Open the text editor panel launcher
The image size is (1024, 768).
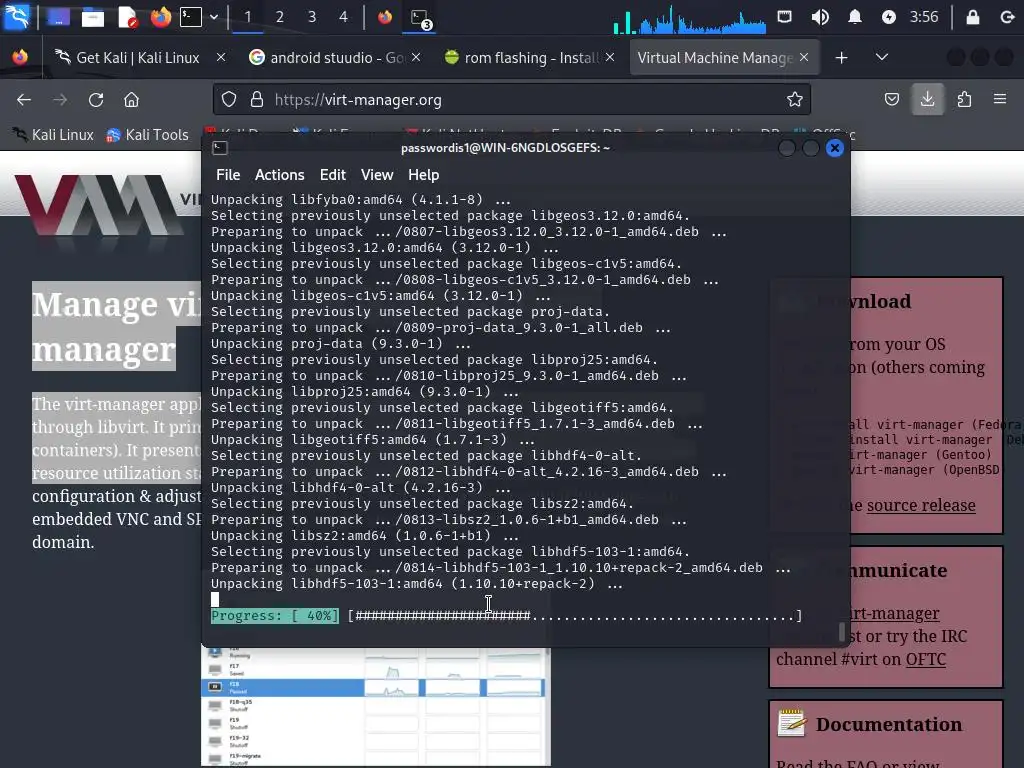127,17
